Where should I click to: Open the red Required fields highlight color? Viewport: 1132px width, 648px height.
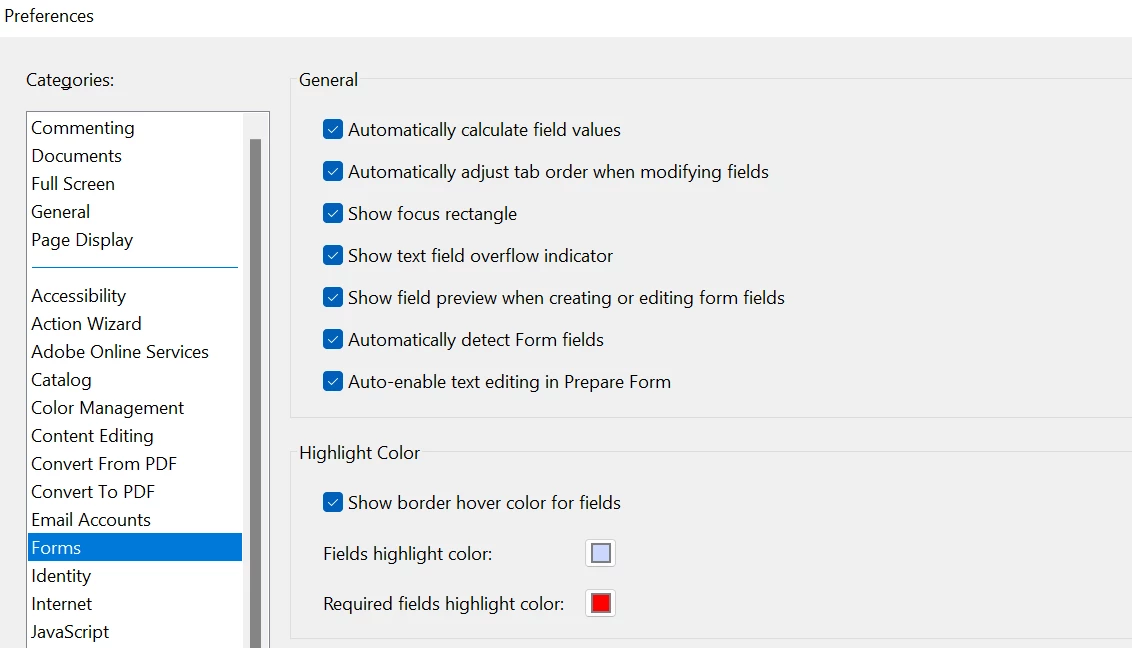click(x=601, y=603)
